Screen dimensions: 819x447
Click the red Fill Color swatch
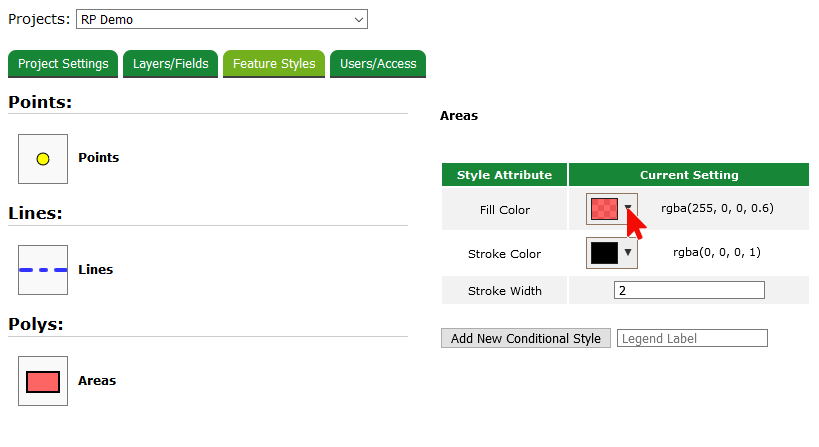pos(604,209)
